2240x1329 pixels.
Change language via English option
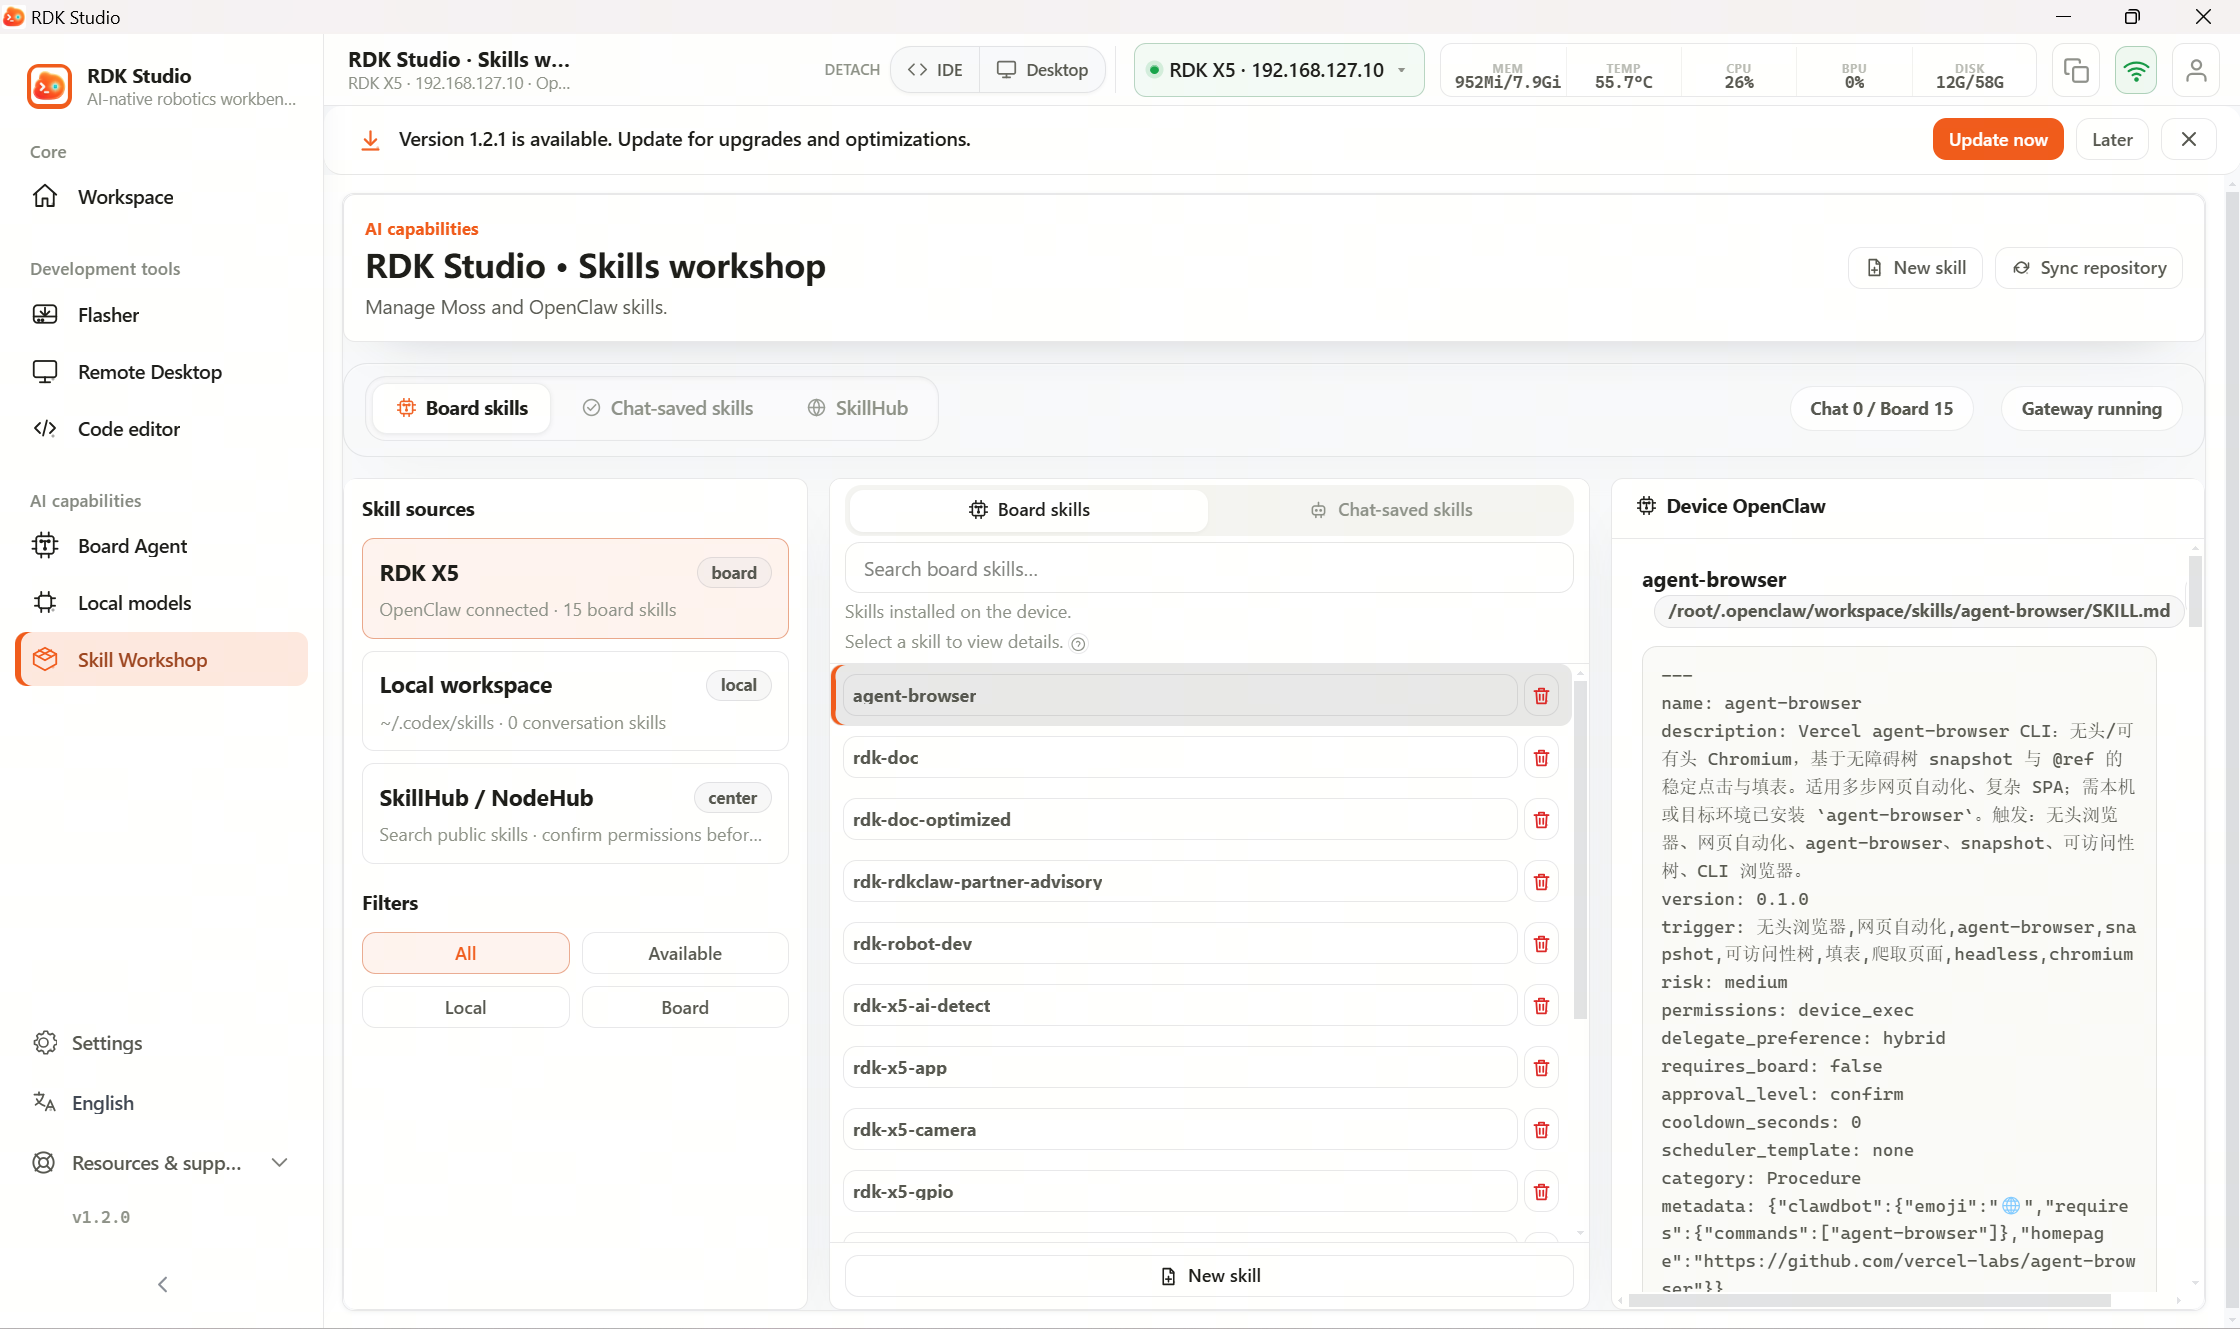click(x=162, y=1103)
